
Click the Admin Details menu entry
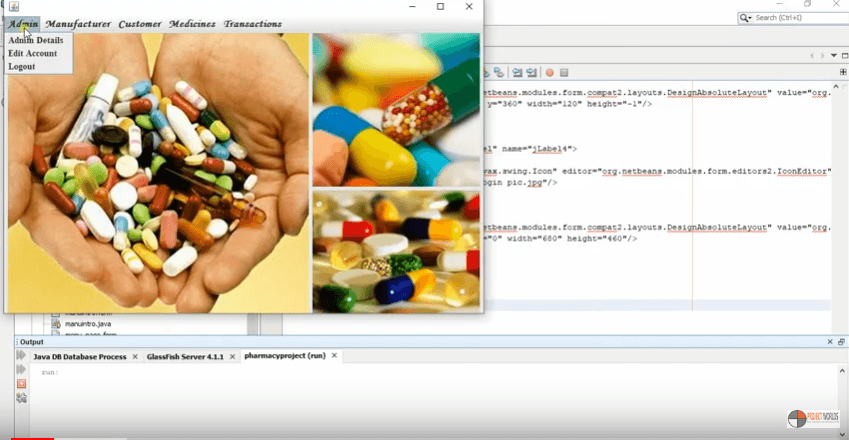[35, 40]
